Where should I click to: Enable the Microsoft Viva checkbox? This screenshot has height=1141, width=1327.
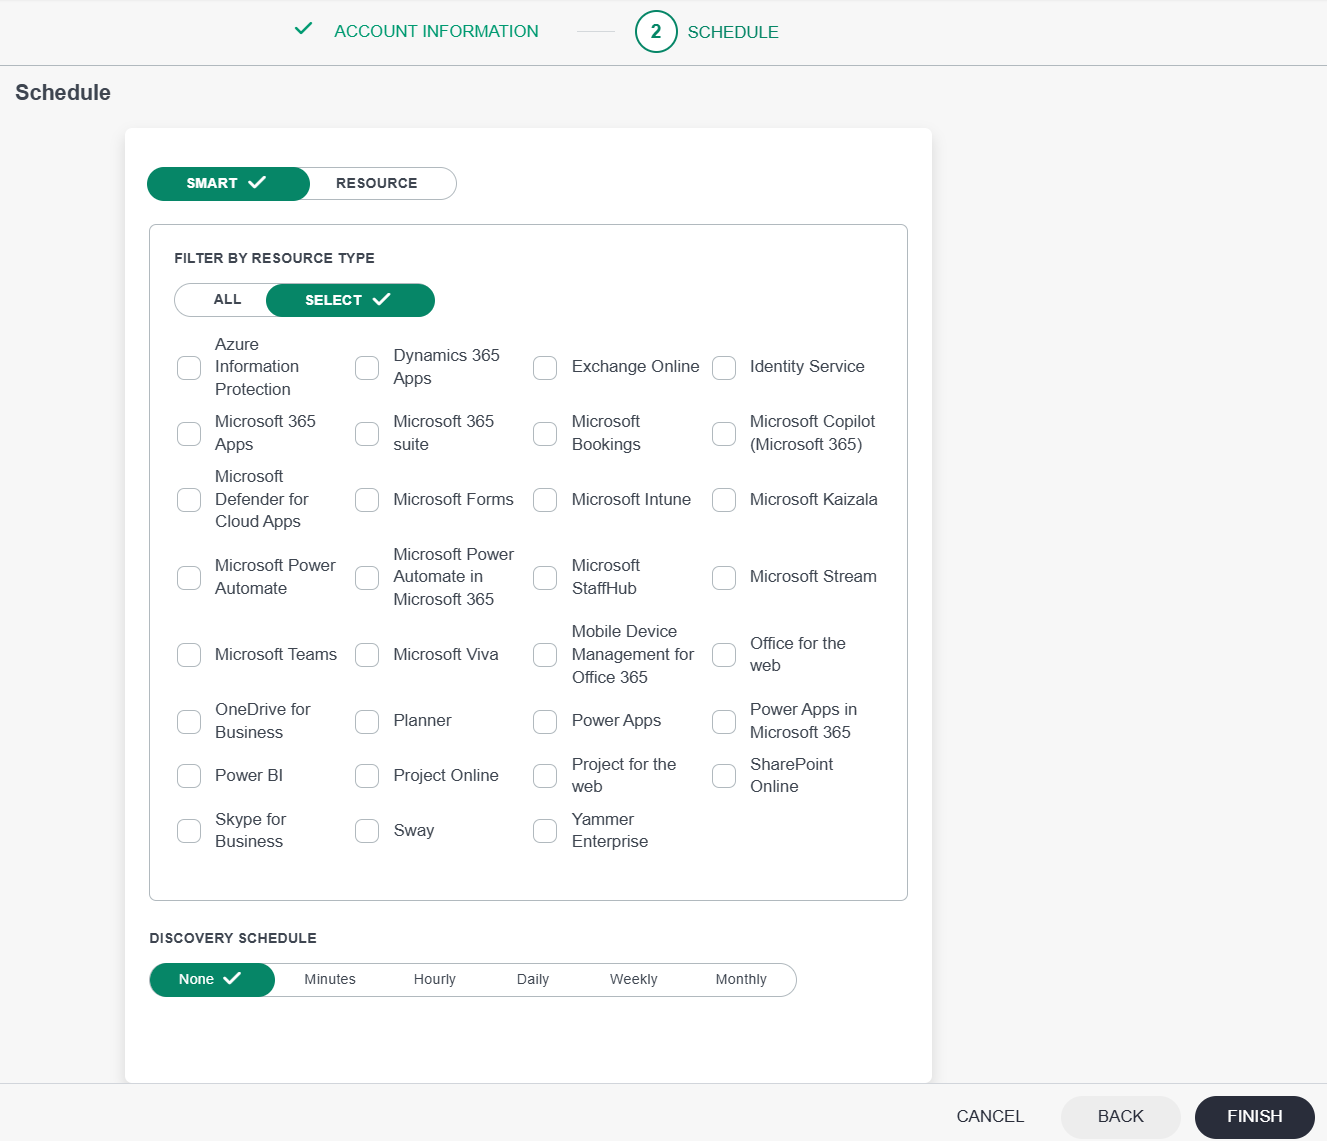[367, 655]
